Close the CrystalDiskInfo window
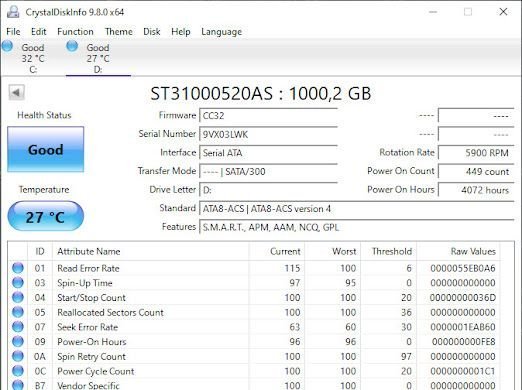 click(503, 12)
